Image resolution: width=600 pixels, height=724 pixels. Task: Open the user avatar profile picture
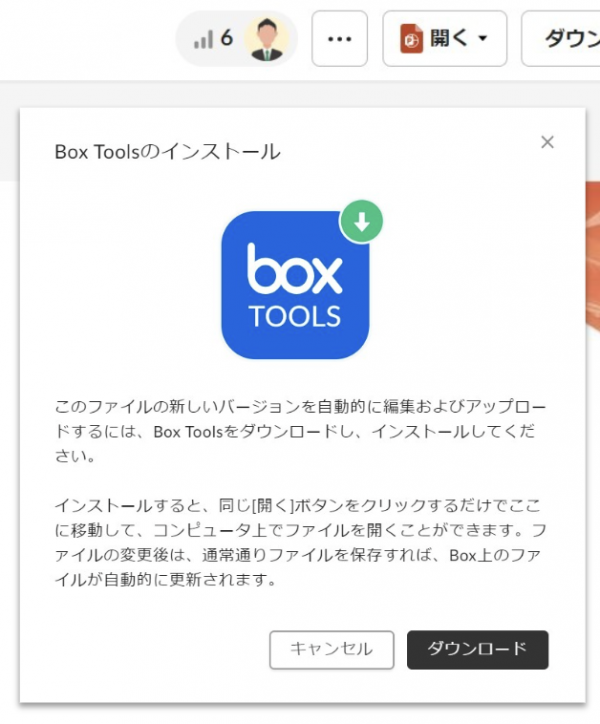[267, 39]
